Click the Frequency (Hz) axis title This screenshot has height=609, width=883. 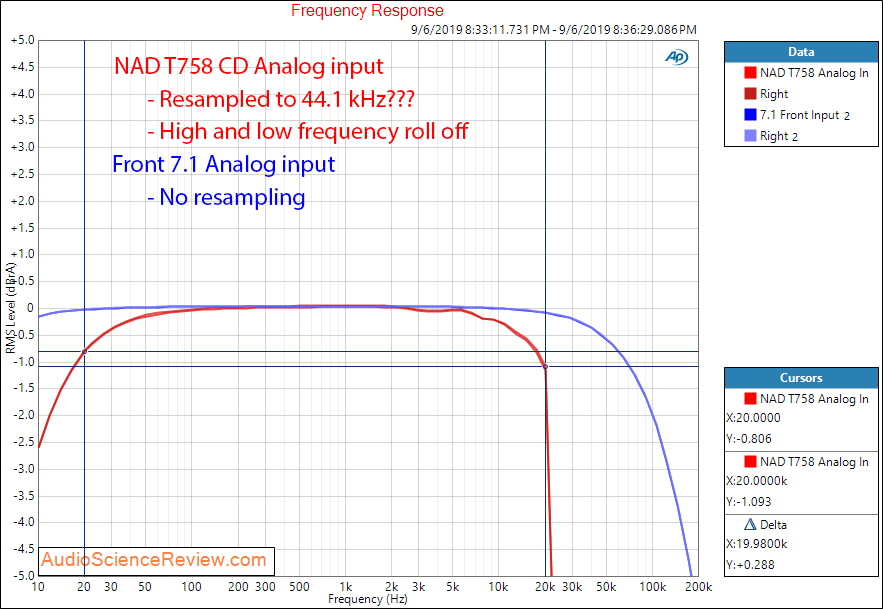[367, 599]
